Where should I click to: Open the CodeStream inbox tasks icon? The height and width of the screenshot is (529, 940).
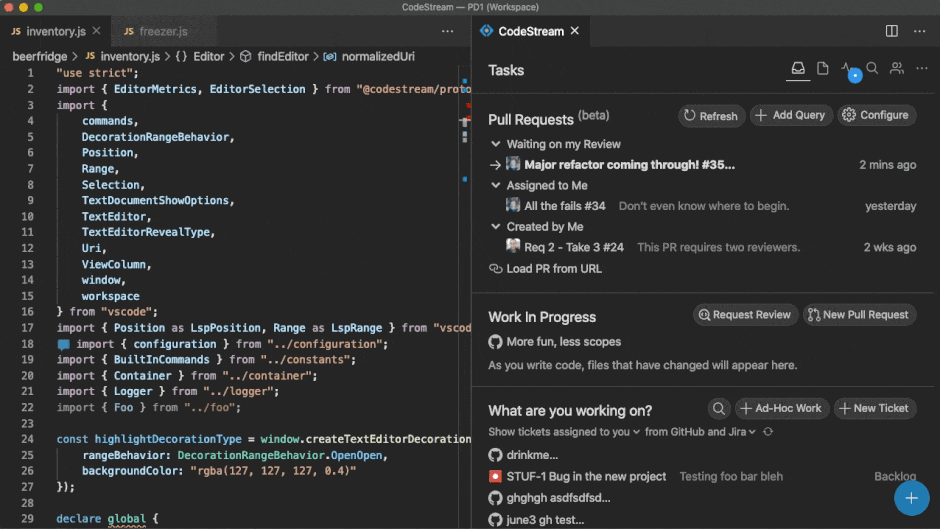798,68
